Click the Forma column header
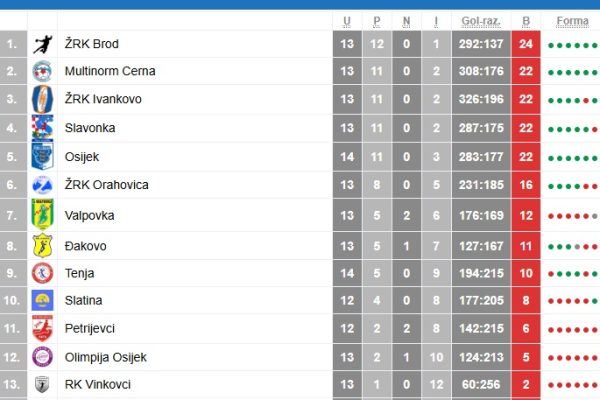 572,21
